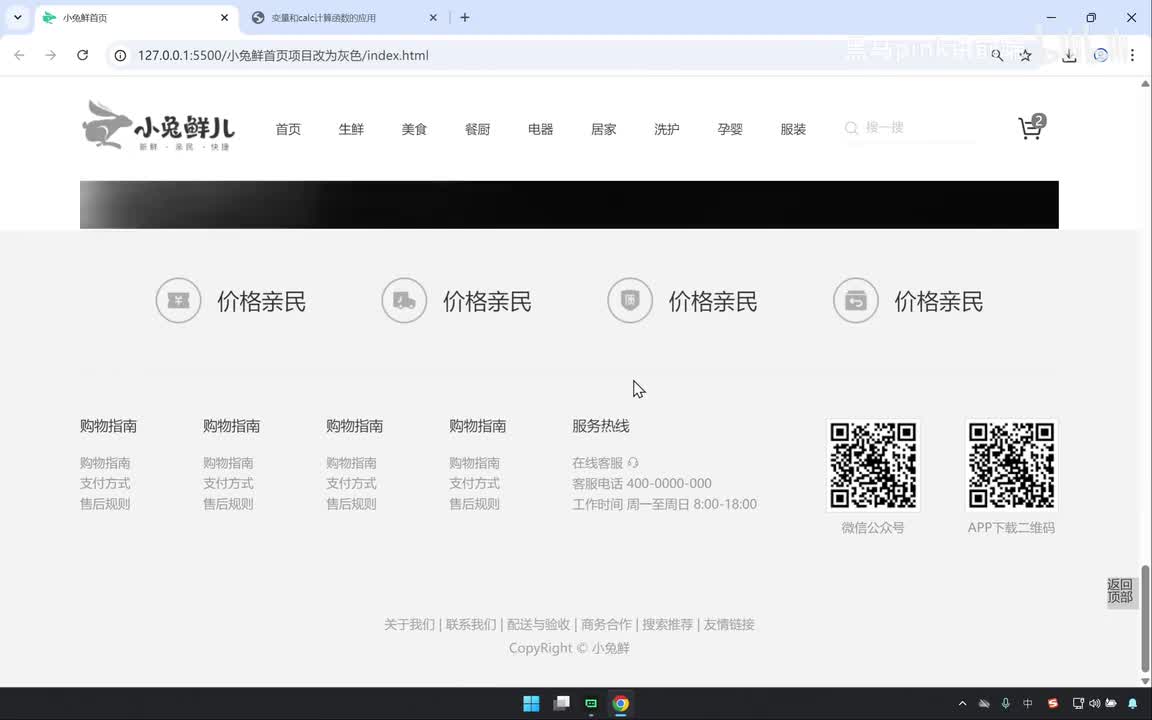The image size is (1152, 720).
Task: Switch to the 小兔鲜首页 tab
Action: 137,18
